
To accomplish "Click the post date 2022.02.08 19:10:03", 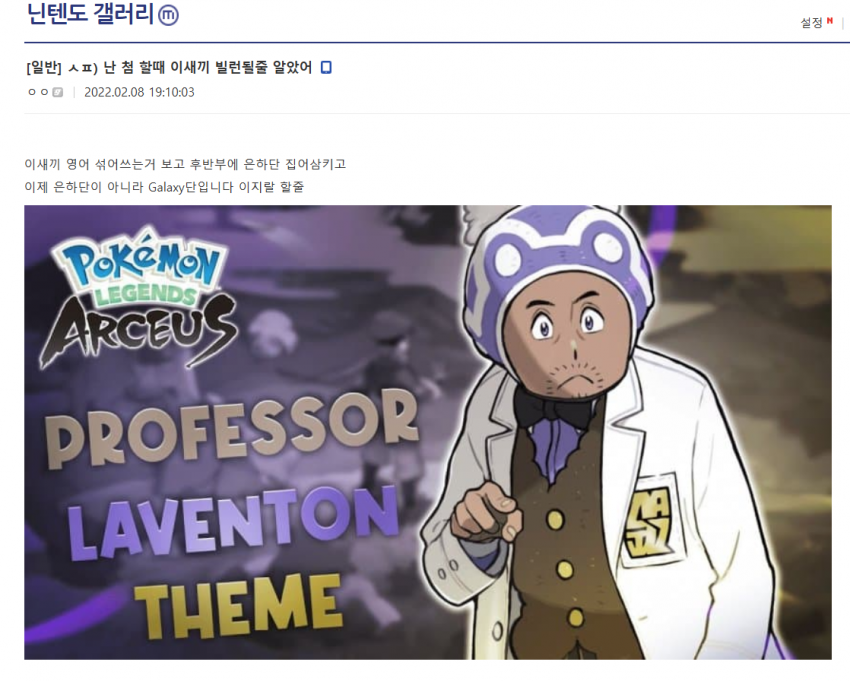I will pyautogui.click(x=139, y=92).
